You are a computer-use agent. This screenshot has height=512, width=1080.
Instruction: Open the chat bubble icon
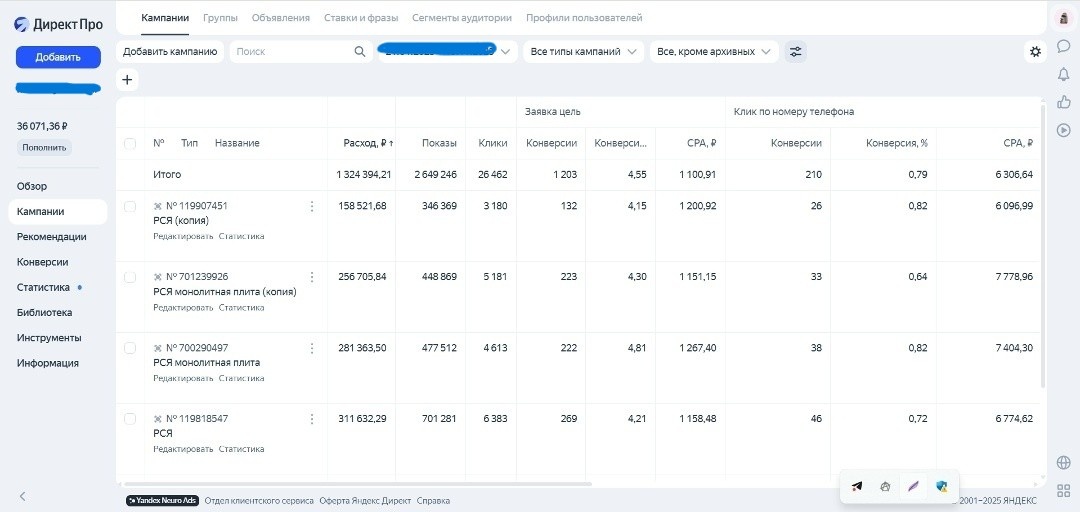click(1063, 46)
